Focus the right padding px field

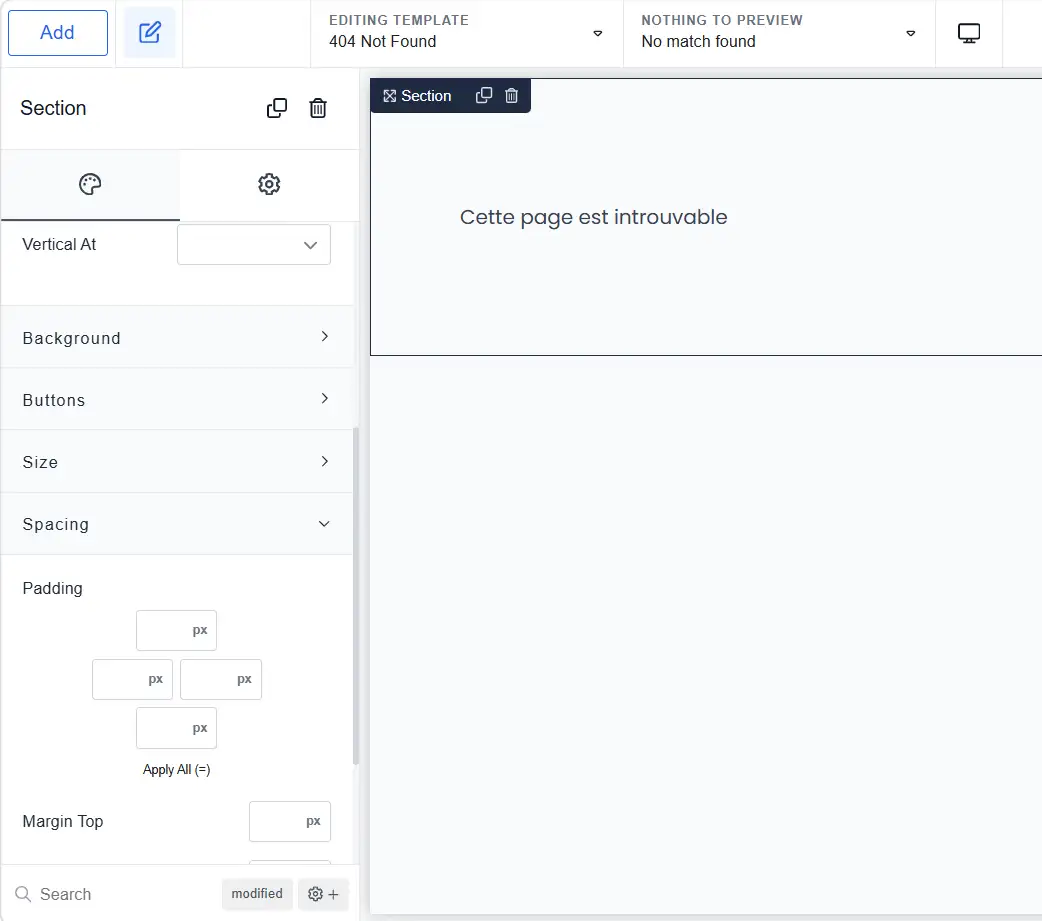pos(221,679)
